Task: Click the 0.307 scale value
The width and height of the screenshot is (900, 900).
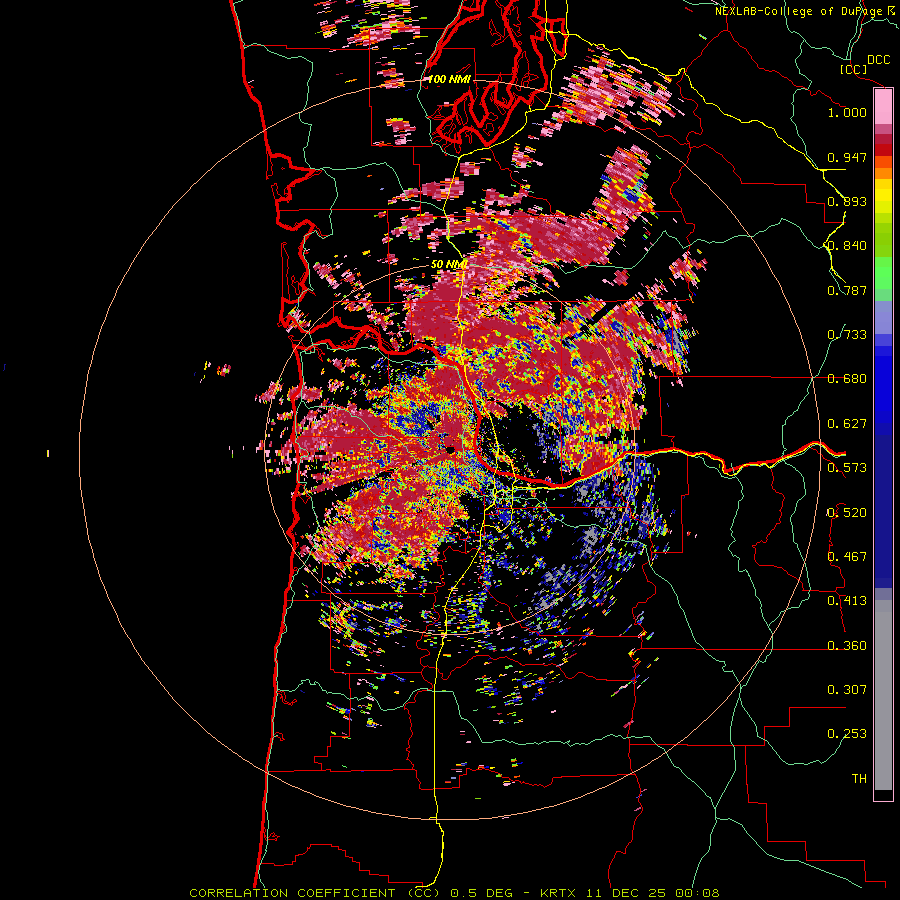Action: pos(847,690)
